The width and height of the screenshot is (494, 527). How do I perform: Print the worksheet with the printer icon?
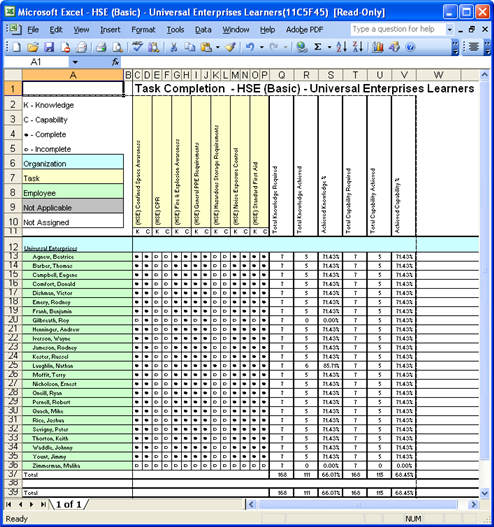[x=101, y=47]
